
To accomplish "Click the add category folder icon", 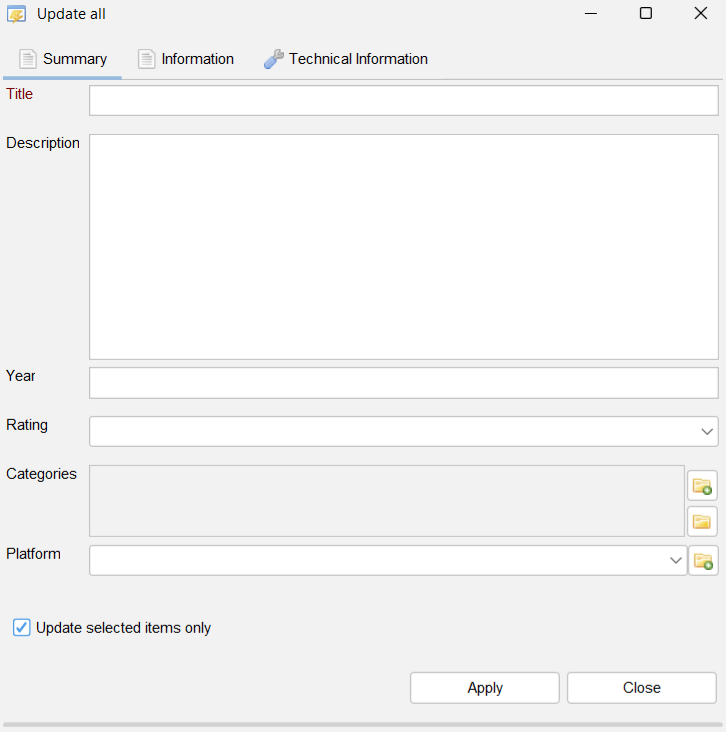I will click(x=702, y=486).
